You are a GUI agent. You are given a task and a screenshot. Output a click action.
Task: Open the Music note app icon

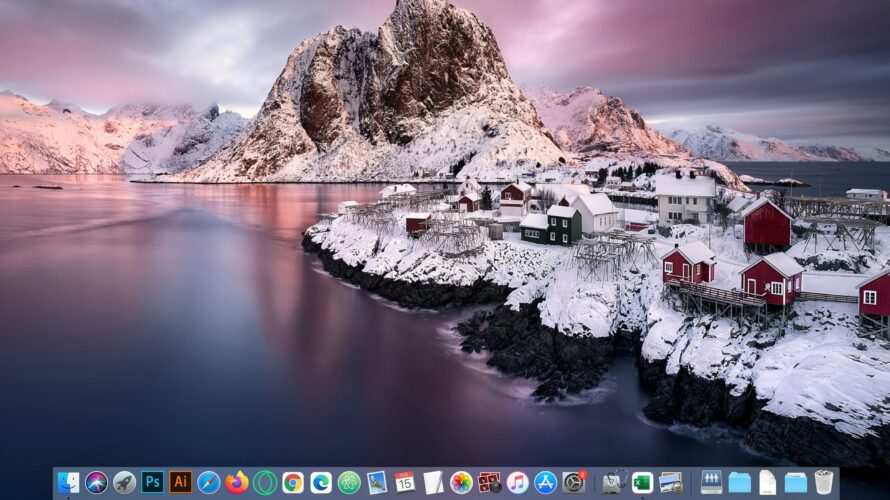pyautogui.click(x=517, y=482)
